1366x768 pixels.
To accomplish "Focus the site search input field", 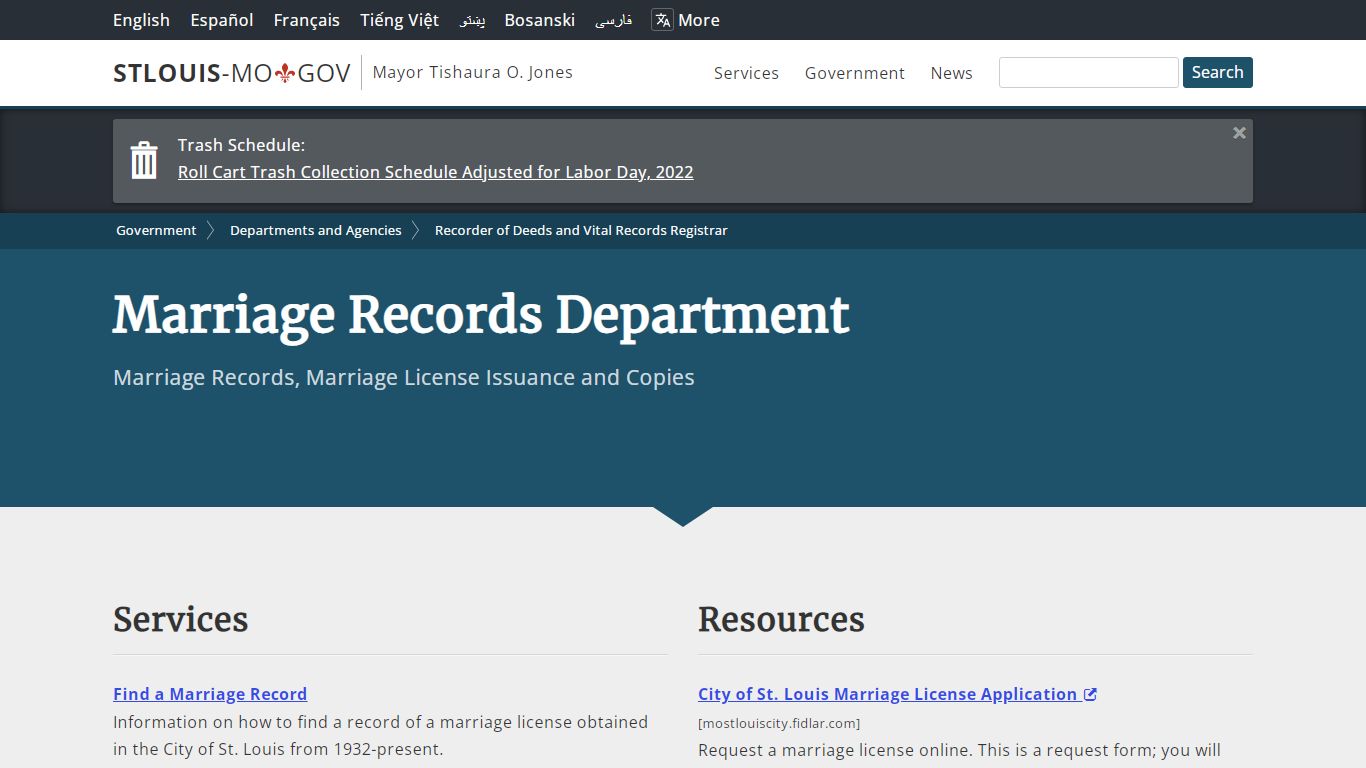I will [x=1089, y=72].
